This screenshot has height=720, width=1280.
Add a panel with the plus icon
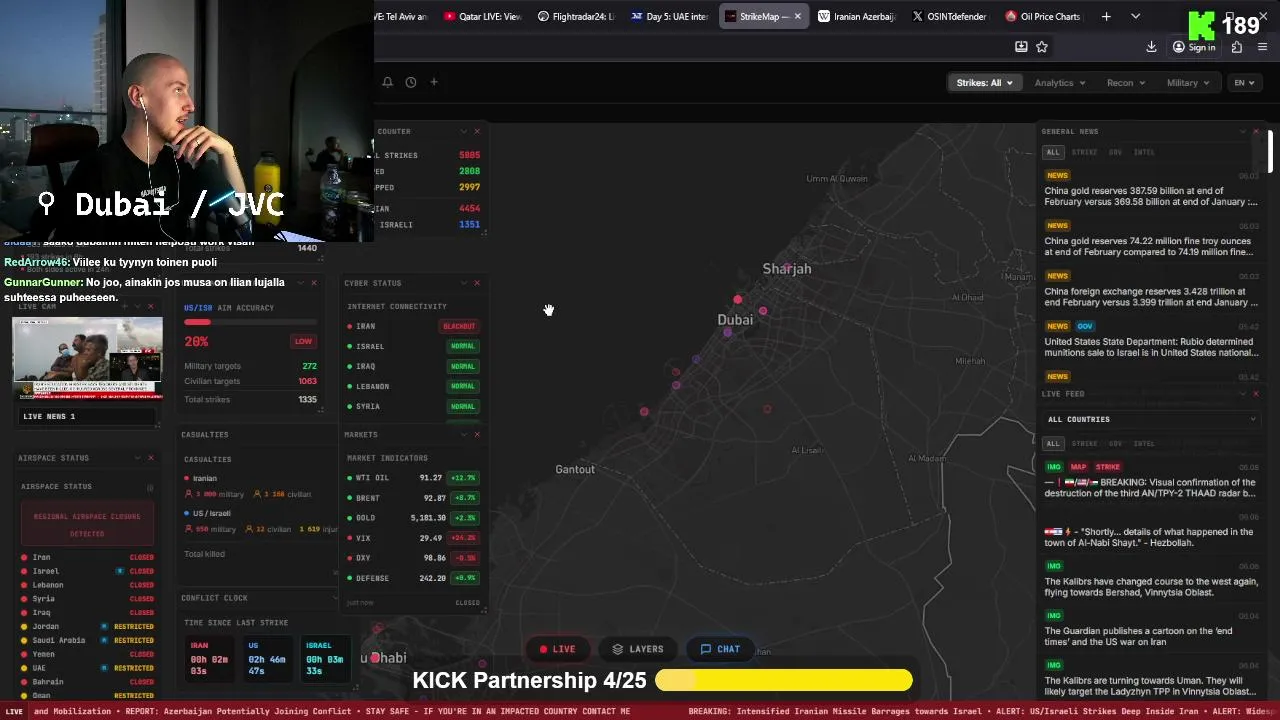point(434,82)
